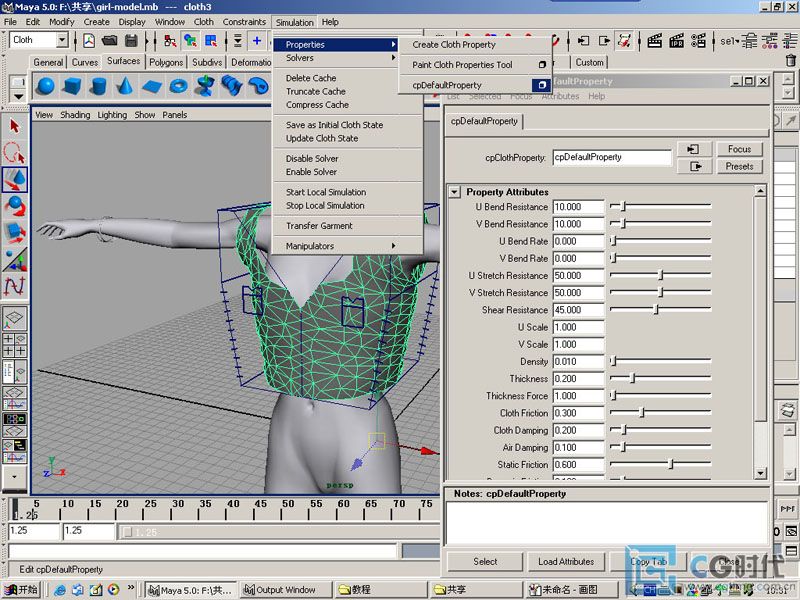Click the cpClothProperty name field
Viewport: 800px width, 600px height.
tap(612, 157)
